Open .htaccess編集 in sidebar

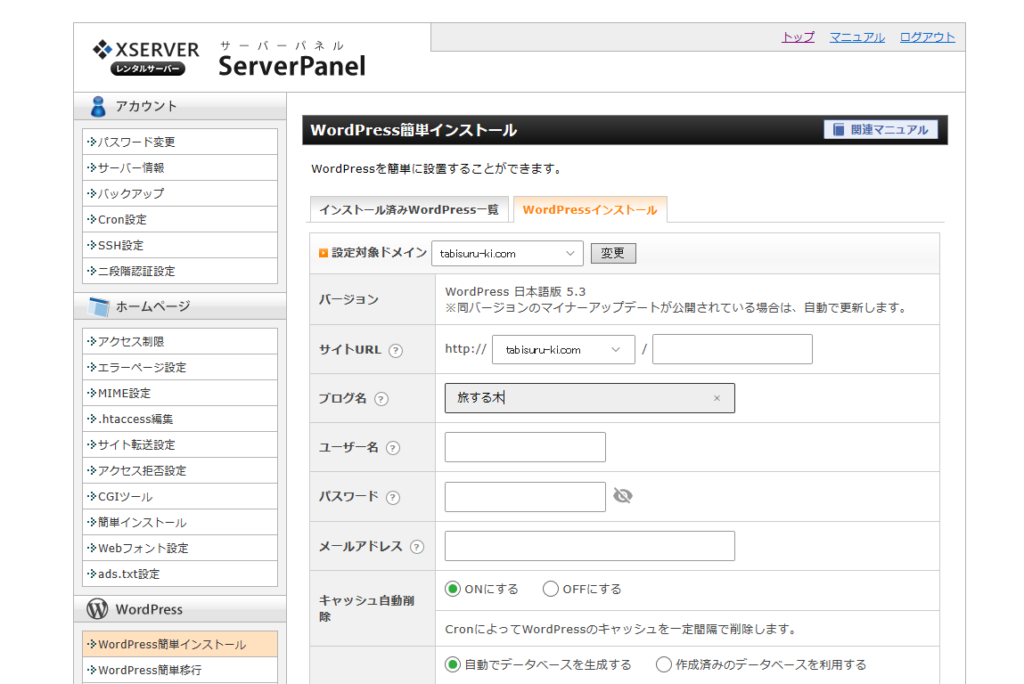pos(180,419)
